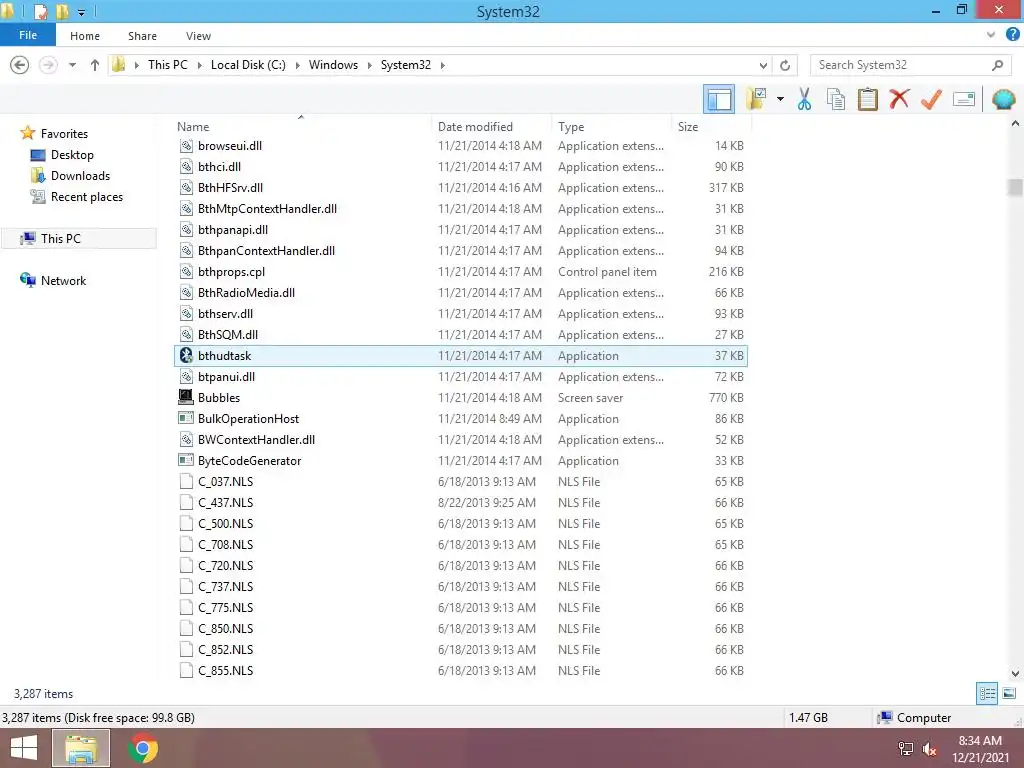
Task: Click This PC in the address breadcrumb
Action: pyautogui.click(x=167, y=65)
